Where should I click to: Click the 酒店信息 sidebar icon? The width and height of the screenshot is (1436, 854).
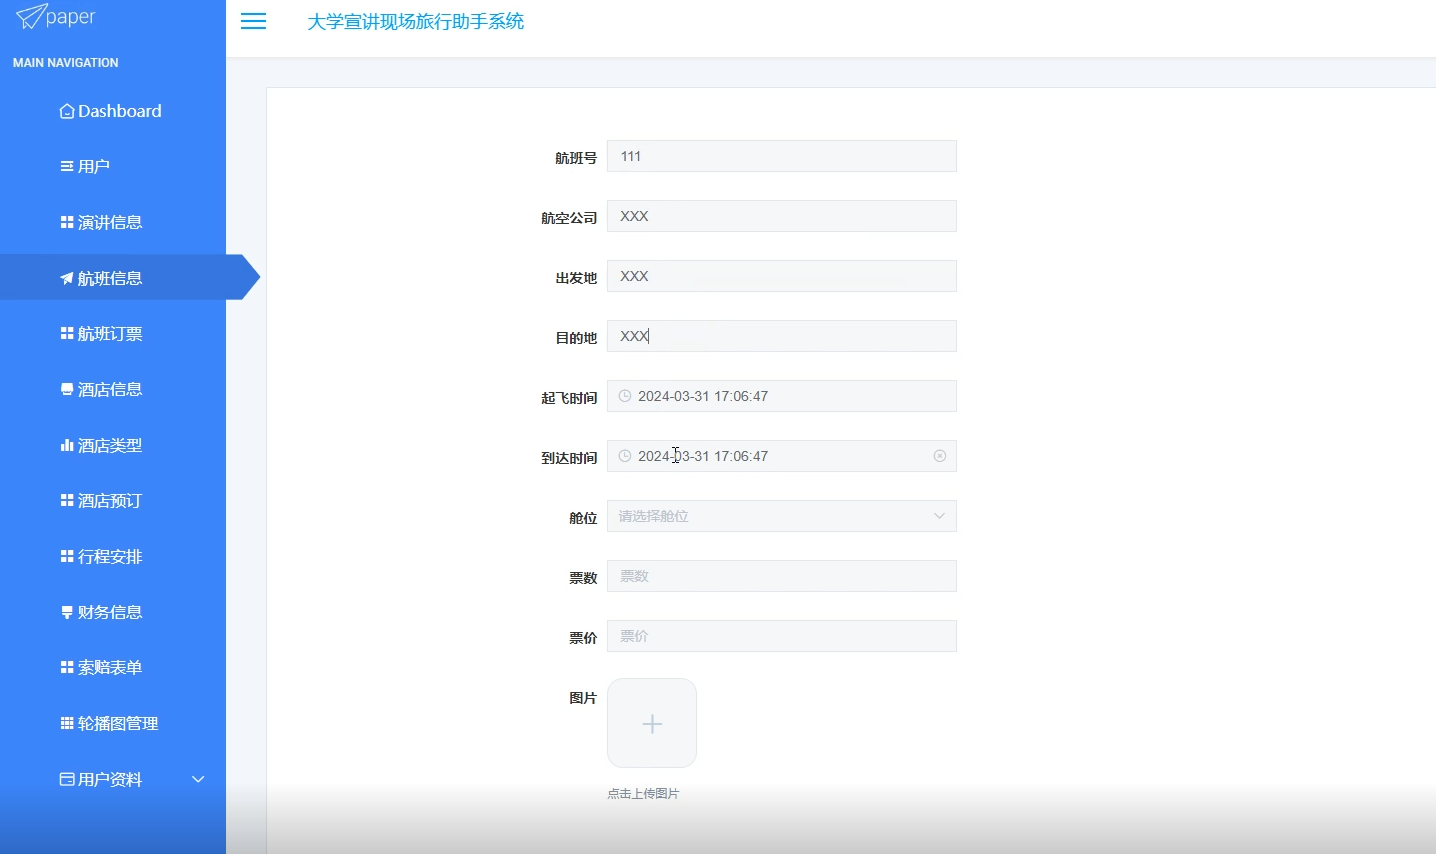[x=67, y=389]
